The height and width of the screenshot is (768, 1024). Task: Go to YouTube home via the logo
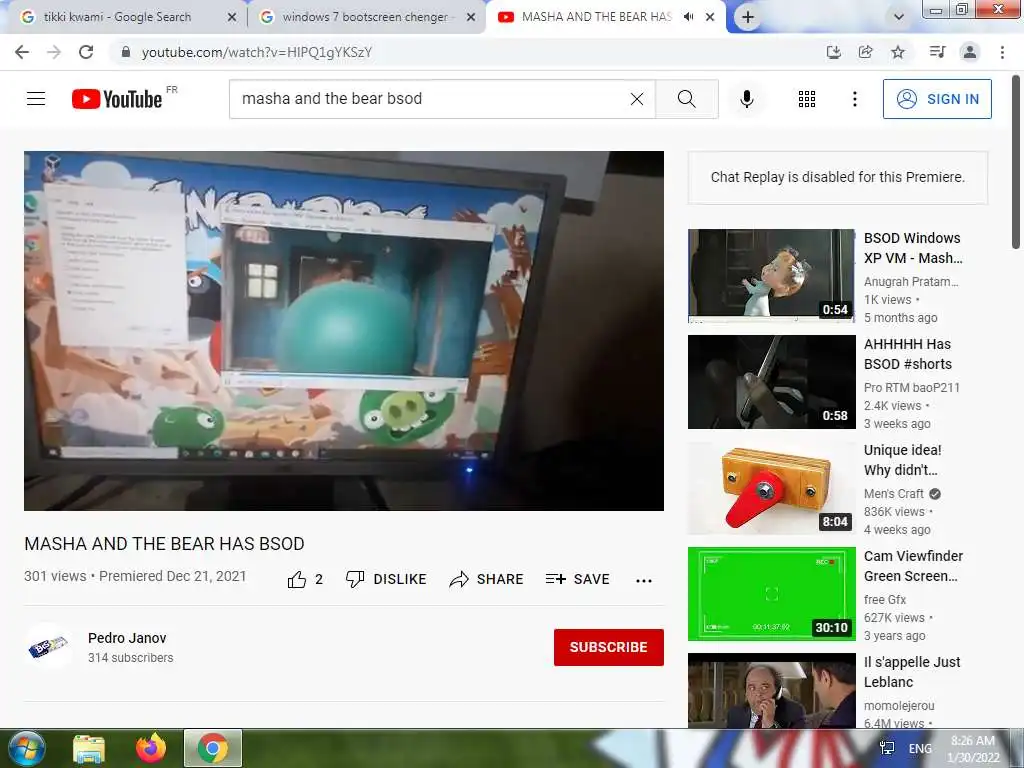pyautogui.click(x=118, y=99)
